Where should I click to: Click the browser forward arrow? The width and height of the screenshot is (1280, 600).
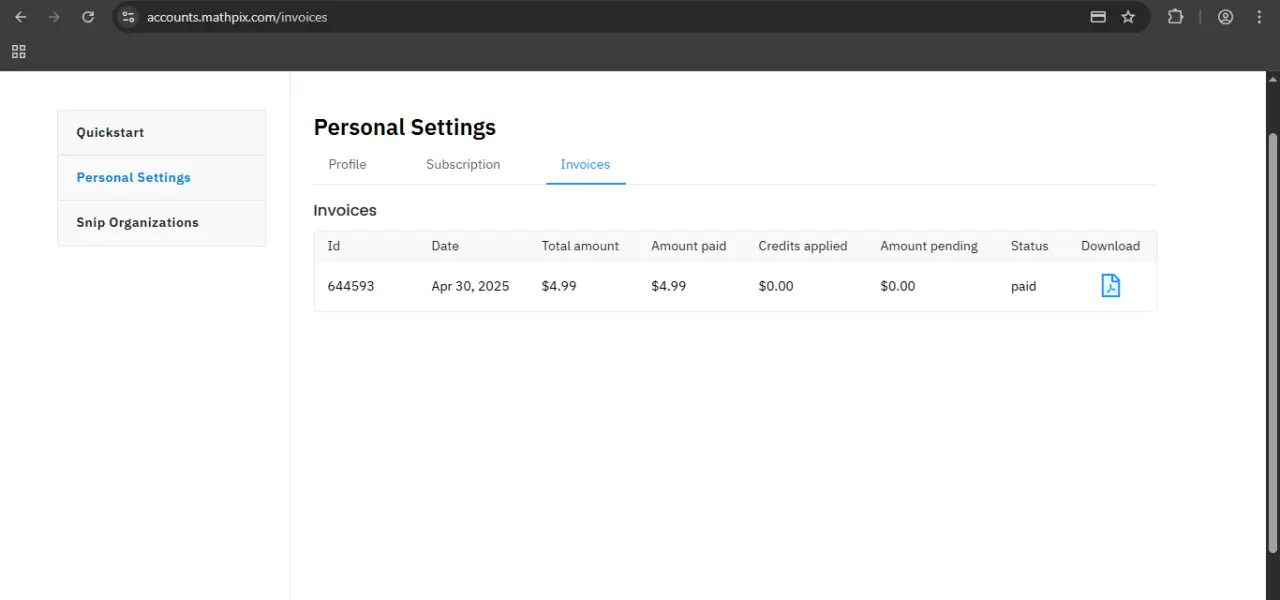[54, 17]
